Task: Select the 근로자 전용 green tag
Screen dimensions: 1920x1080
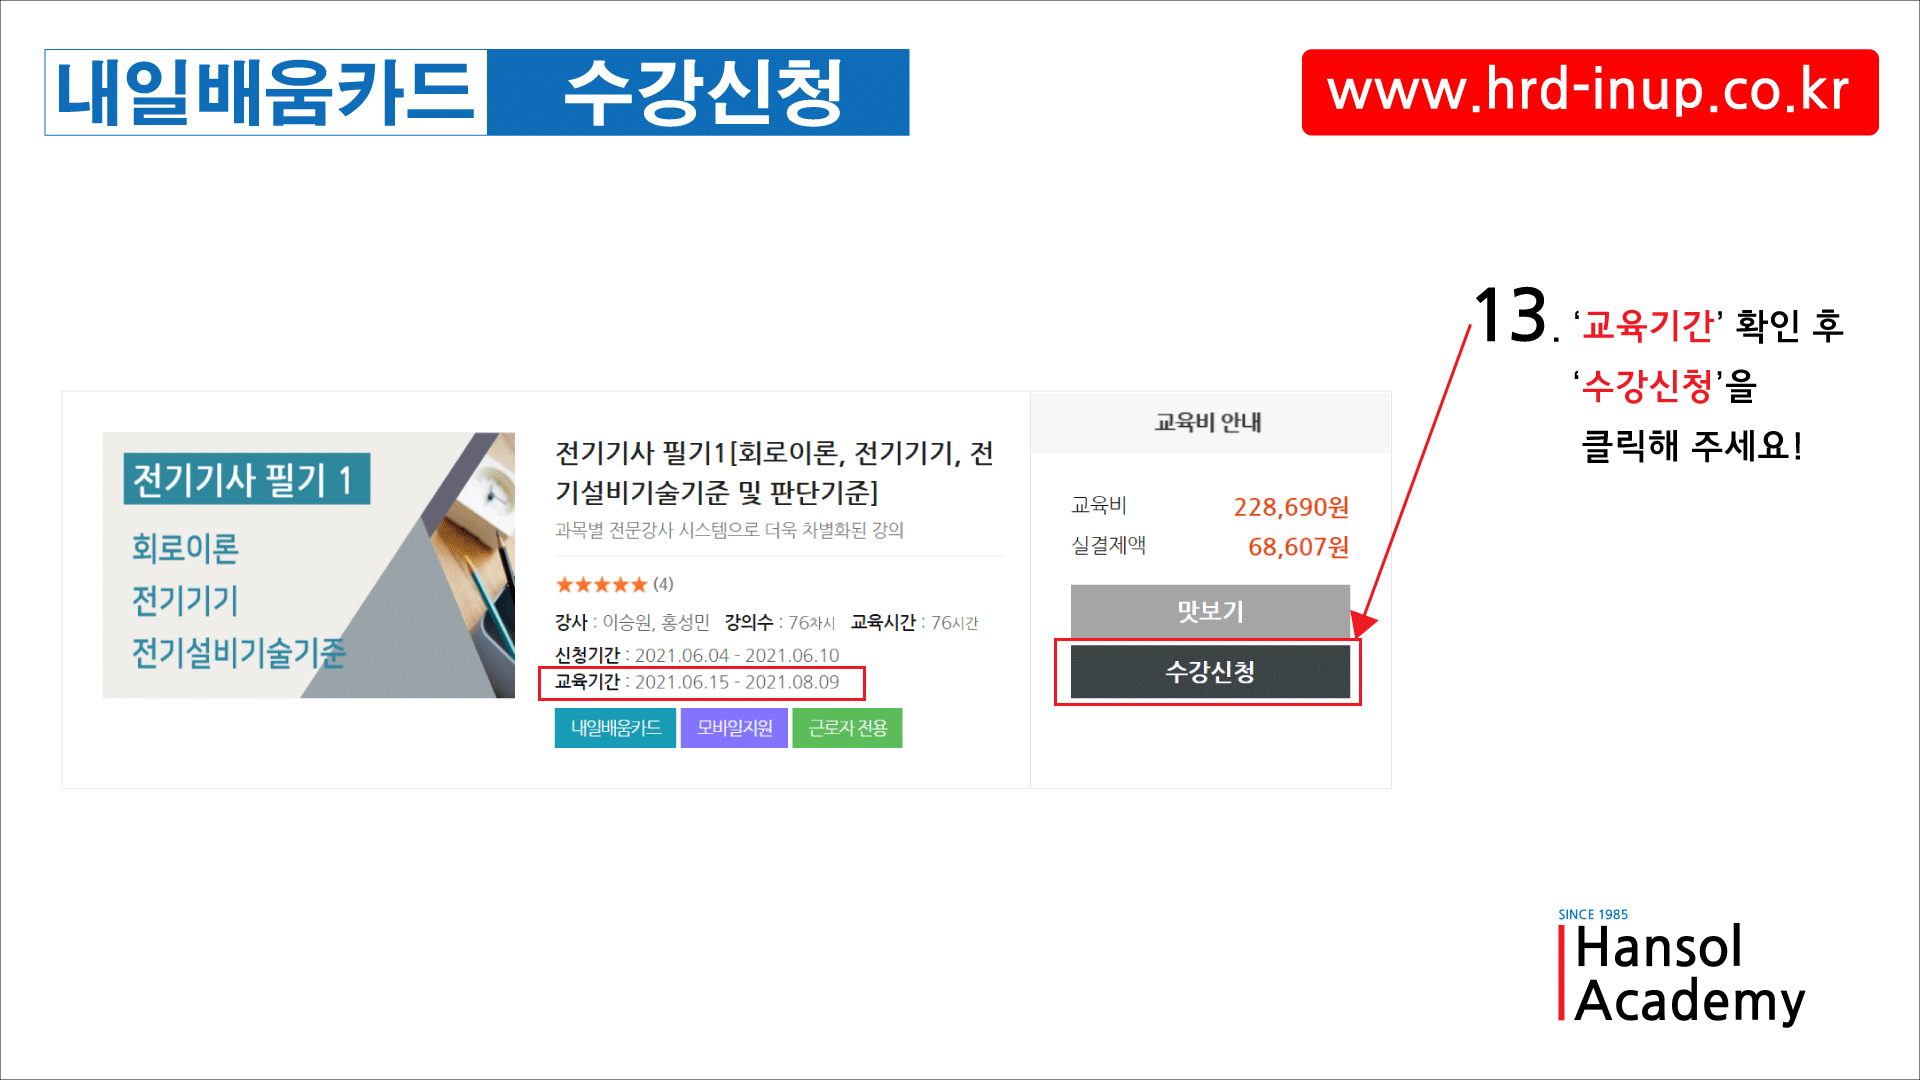Action: [847, 728]
